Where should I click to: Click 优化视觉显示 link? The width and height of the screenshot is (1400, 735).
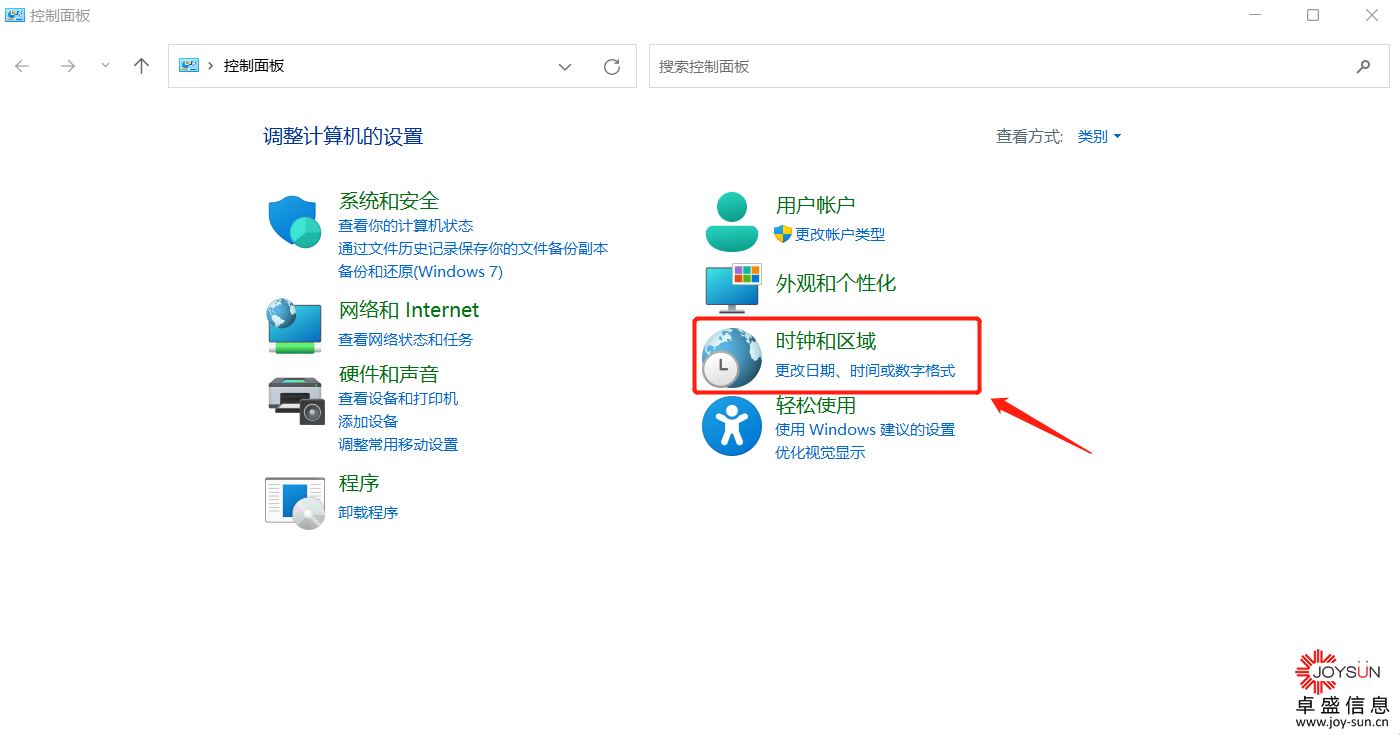[820, 453]
